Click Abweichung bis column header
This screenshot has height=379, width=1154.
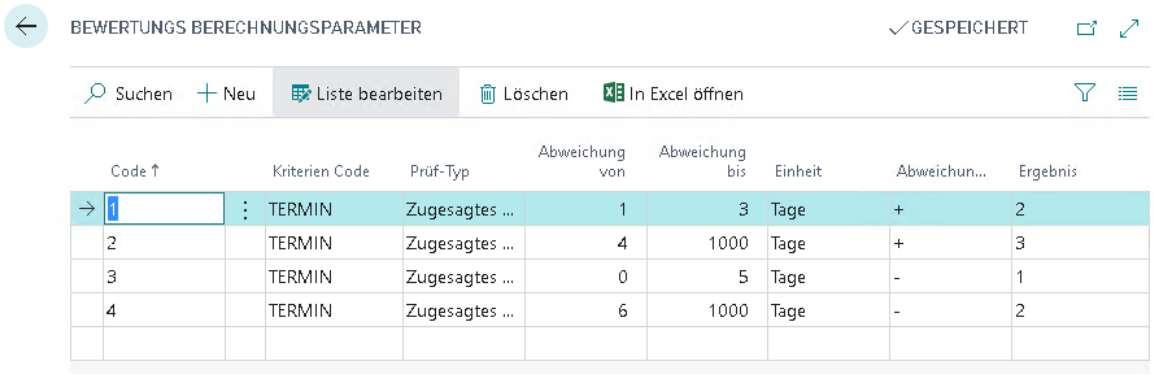click(702, 161)
